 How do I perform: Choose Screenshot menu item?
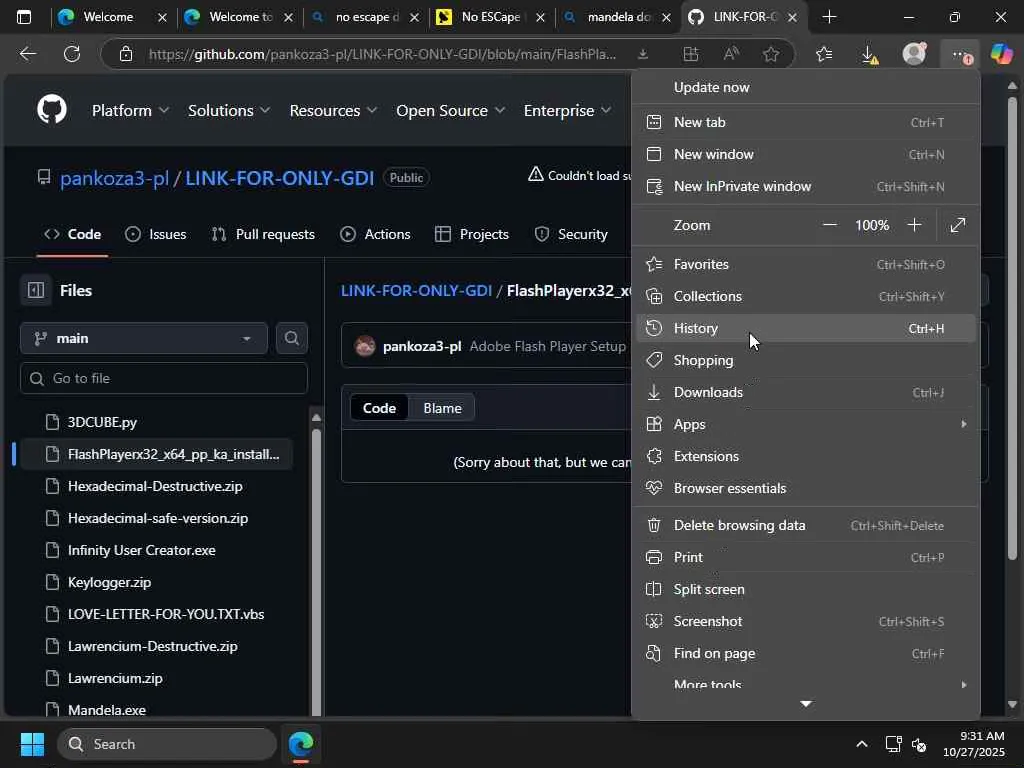pyautogui.click(x=806, y=621)
